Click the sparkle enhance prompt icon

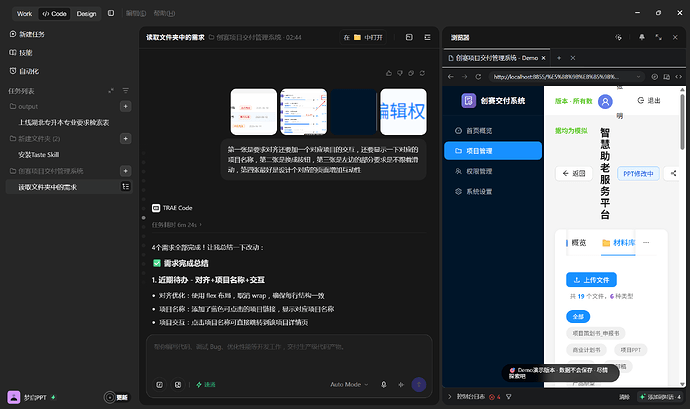401,384
